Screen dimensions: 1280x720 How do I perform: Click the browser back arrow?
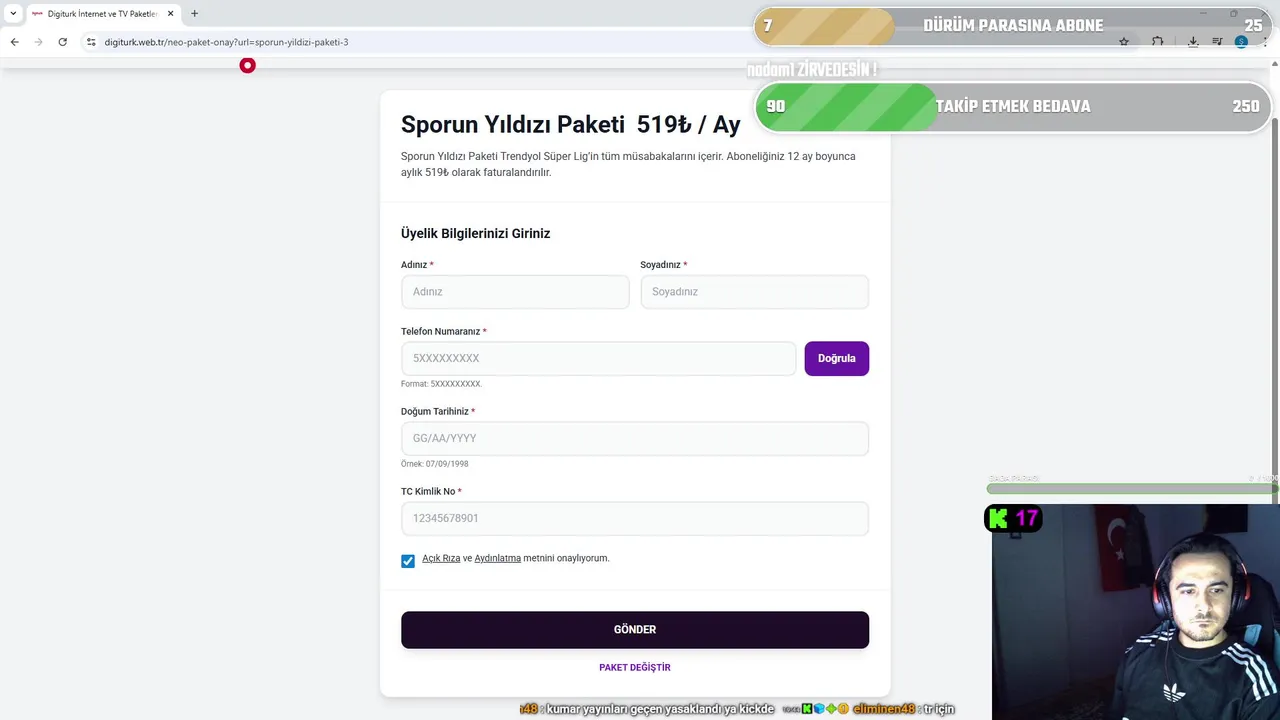(x=14, y=42)
